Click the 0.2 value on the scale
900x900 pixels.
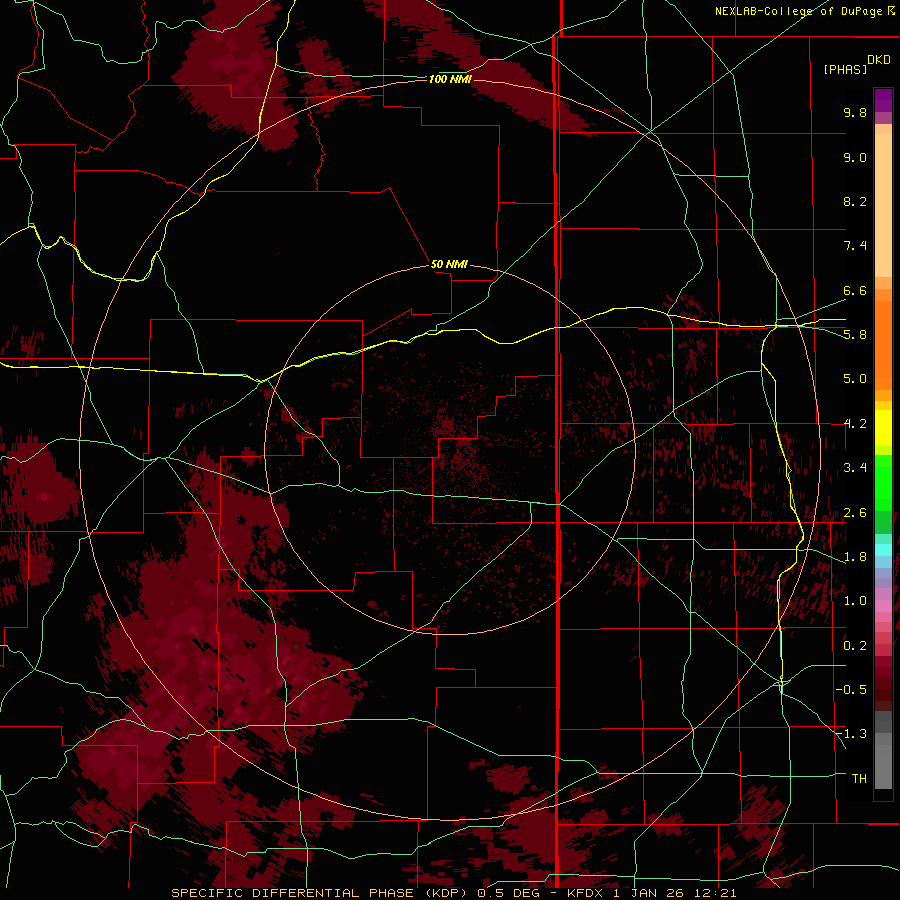point(855,646)
